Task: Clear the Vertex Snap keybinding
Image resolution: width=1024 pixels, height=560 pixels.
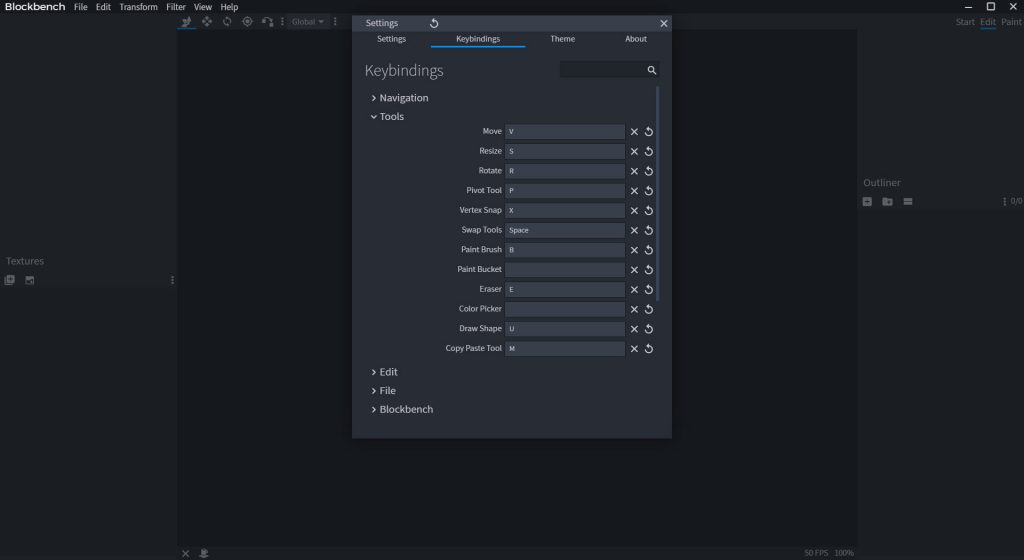Action: (x=634, y=211)
